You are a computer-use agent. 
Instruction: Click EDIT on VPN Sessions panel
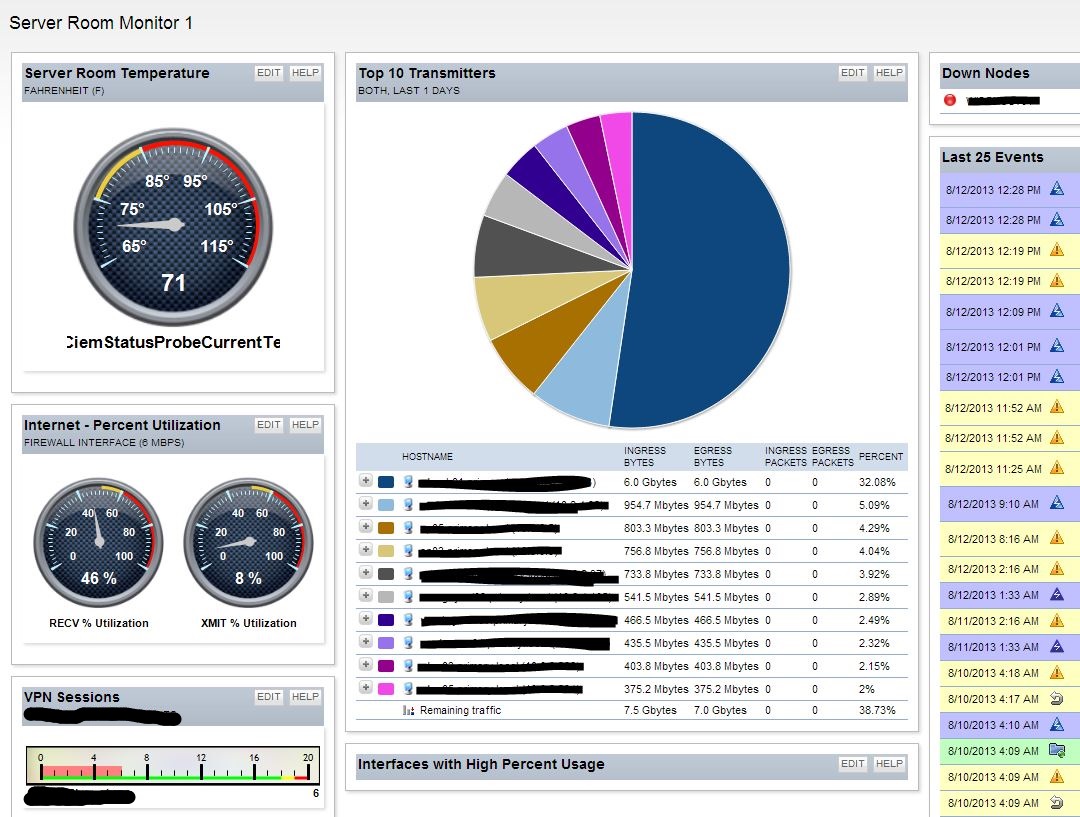[269, 697]
